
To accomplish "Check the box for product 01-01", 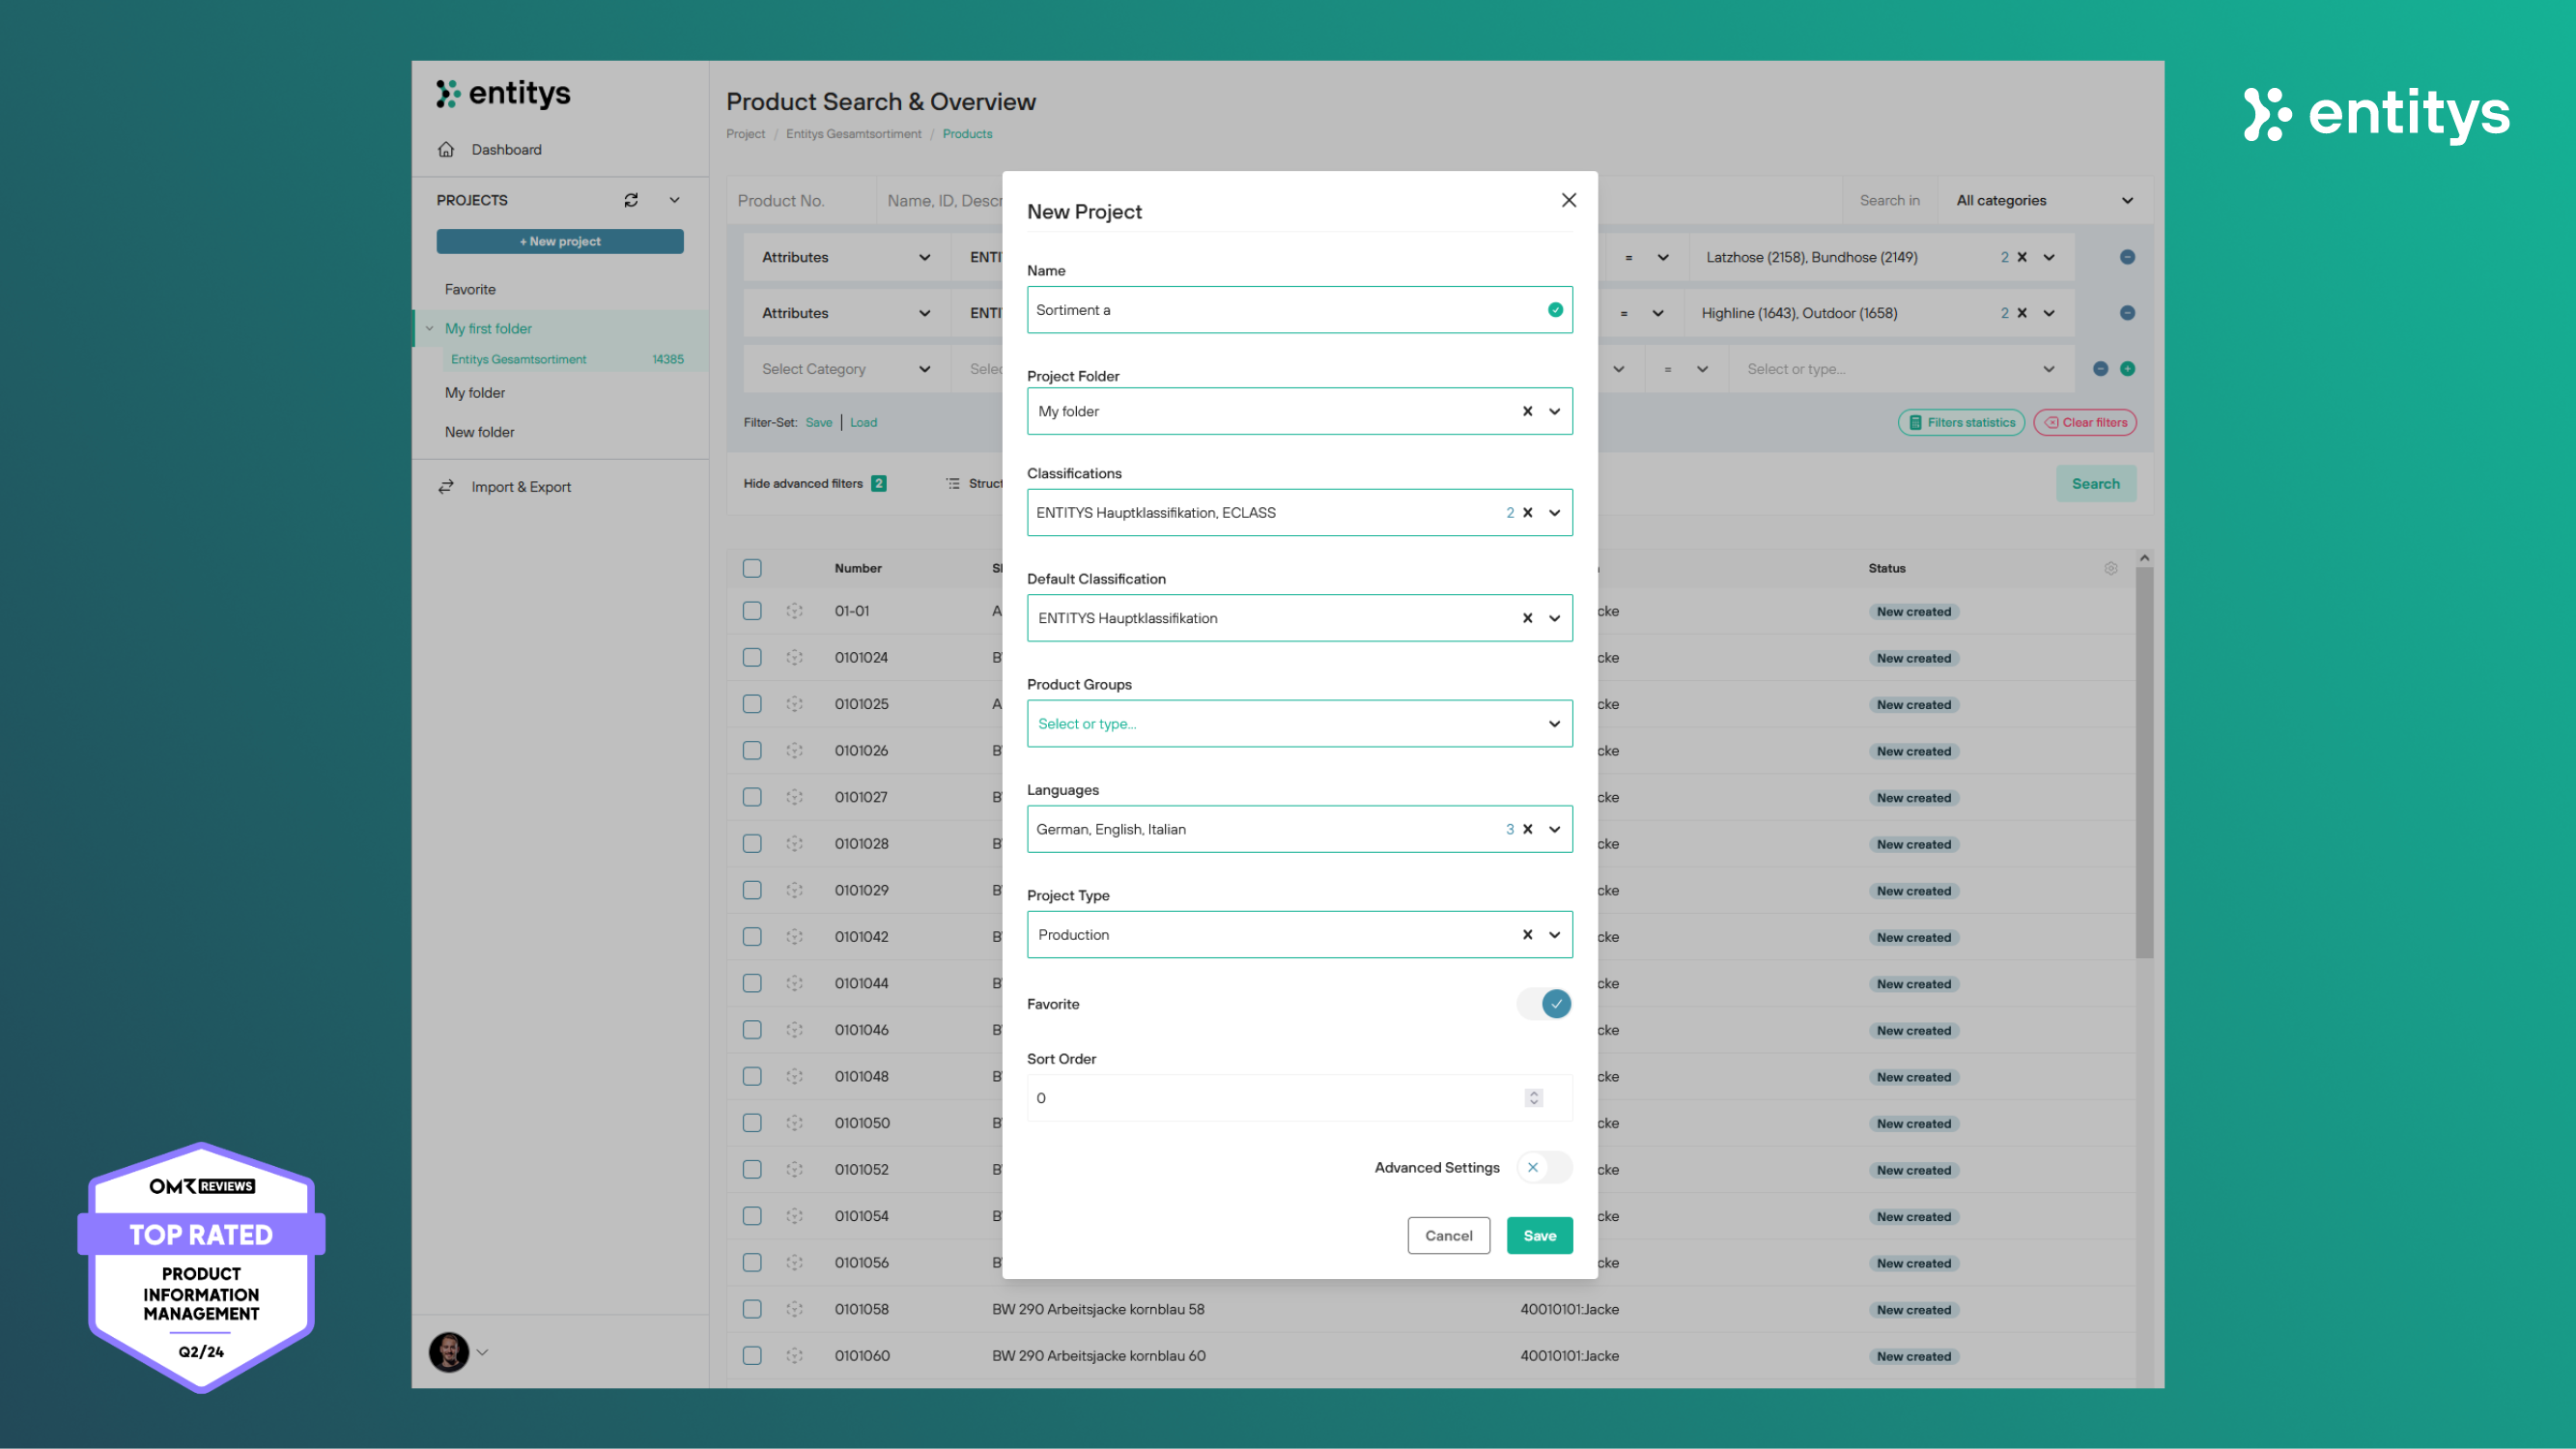I will pos(752,611).
